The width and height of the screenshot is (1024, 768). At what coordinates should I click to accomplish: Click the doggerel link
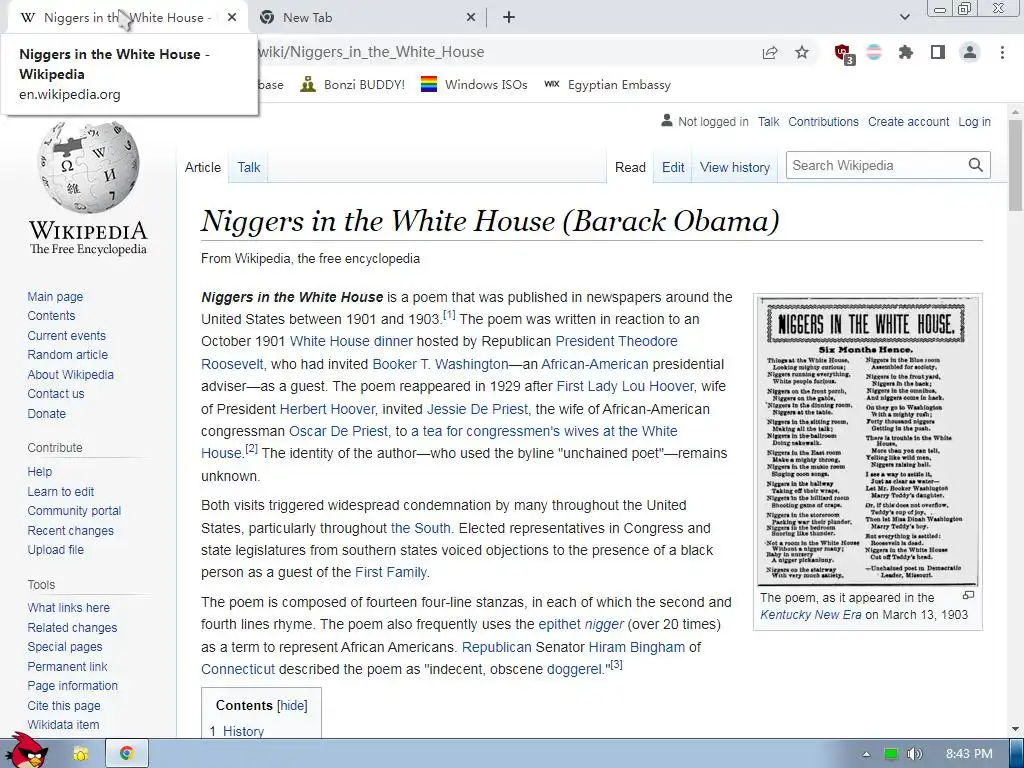pyautogui.click(x=576, y=669)
